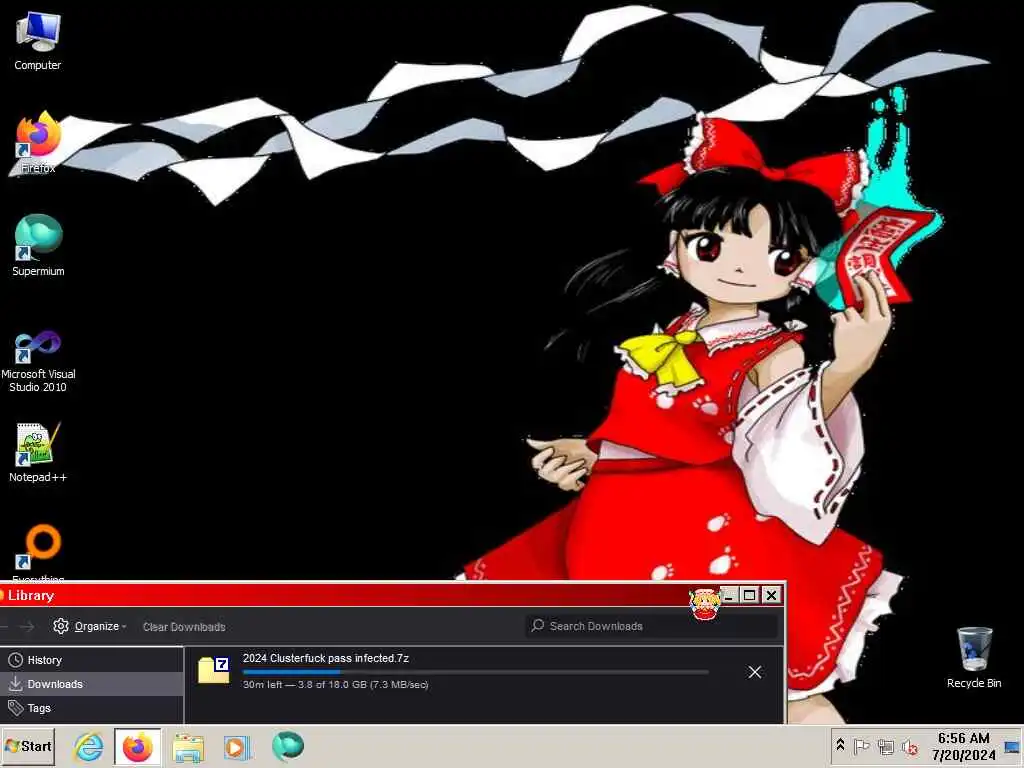Viewport: 1024px width, 768px height.
Task: Click the Show desktop tray button
Action: [x=1013, y=746]
